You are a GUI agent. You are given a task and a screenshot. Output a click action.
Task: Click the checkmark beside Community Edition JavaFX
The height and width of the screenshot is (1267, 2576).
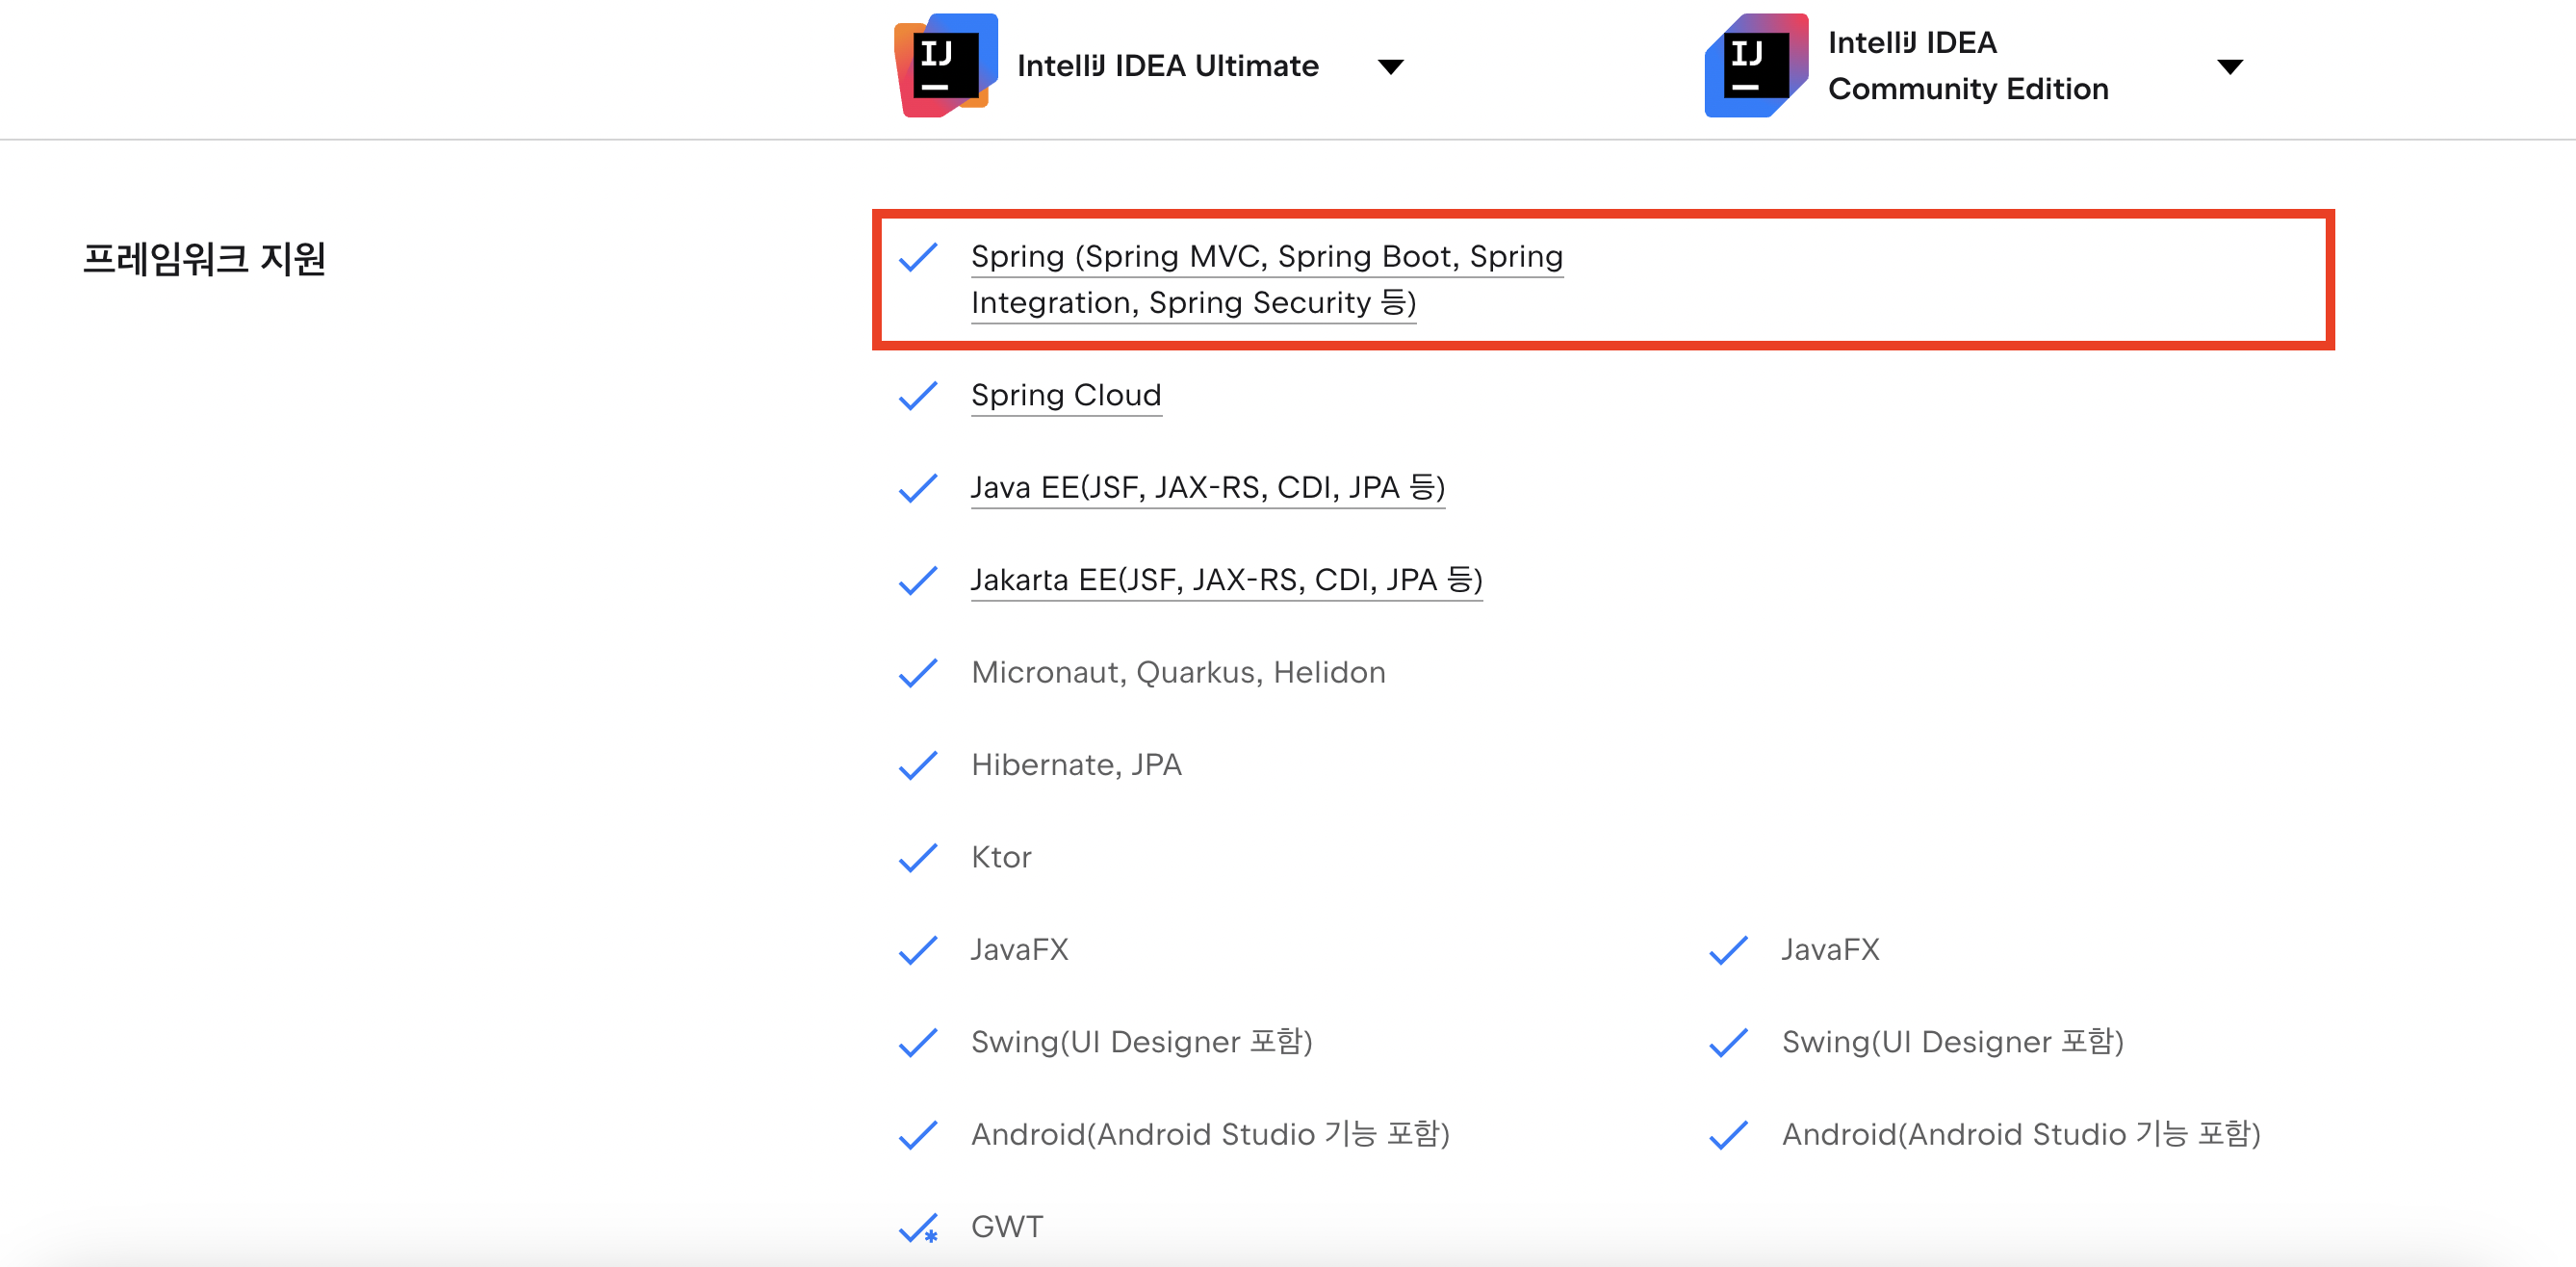tap(1729, 950)
